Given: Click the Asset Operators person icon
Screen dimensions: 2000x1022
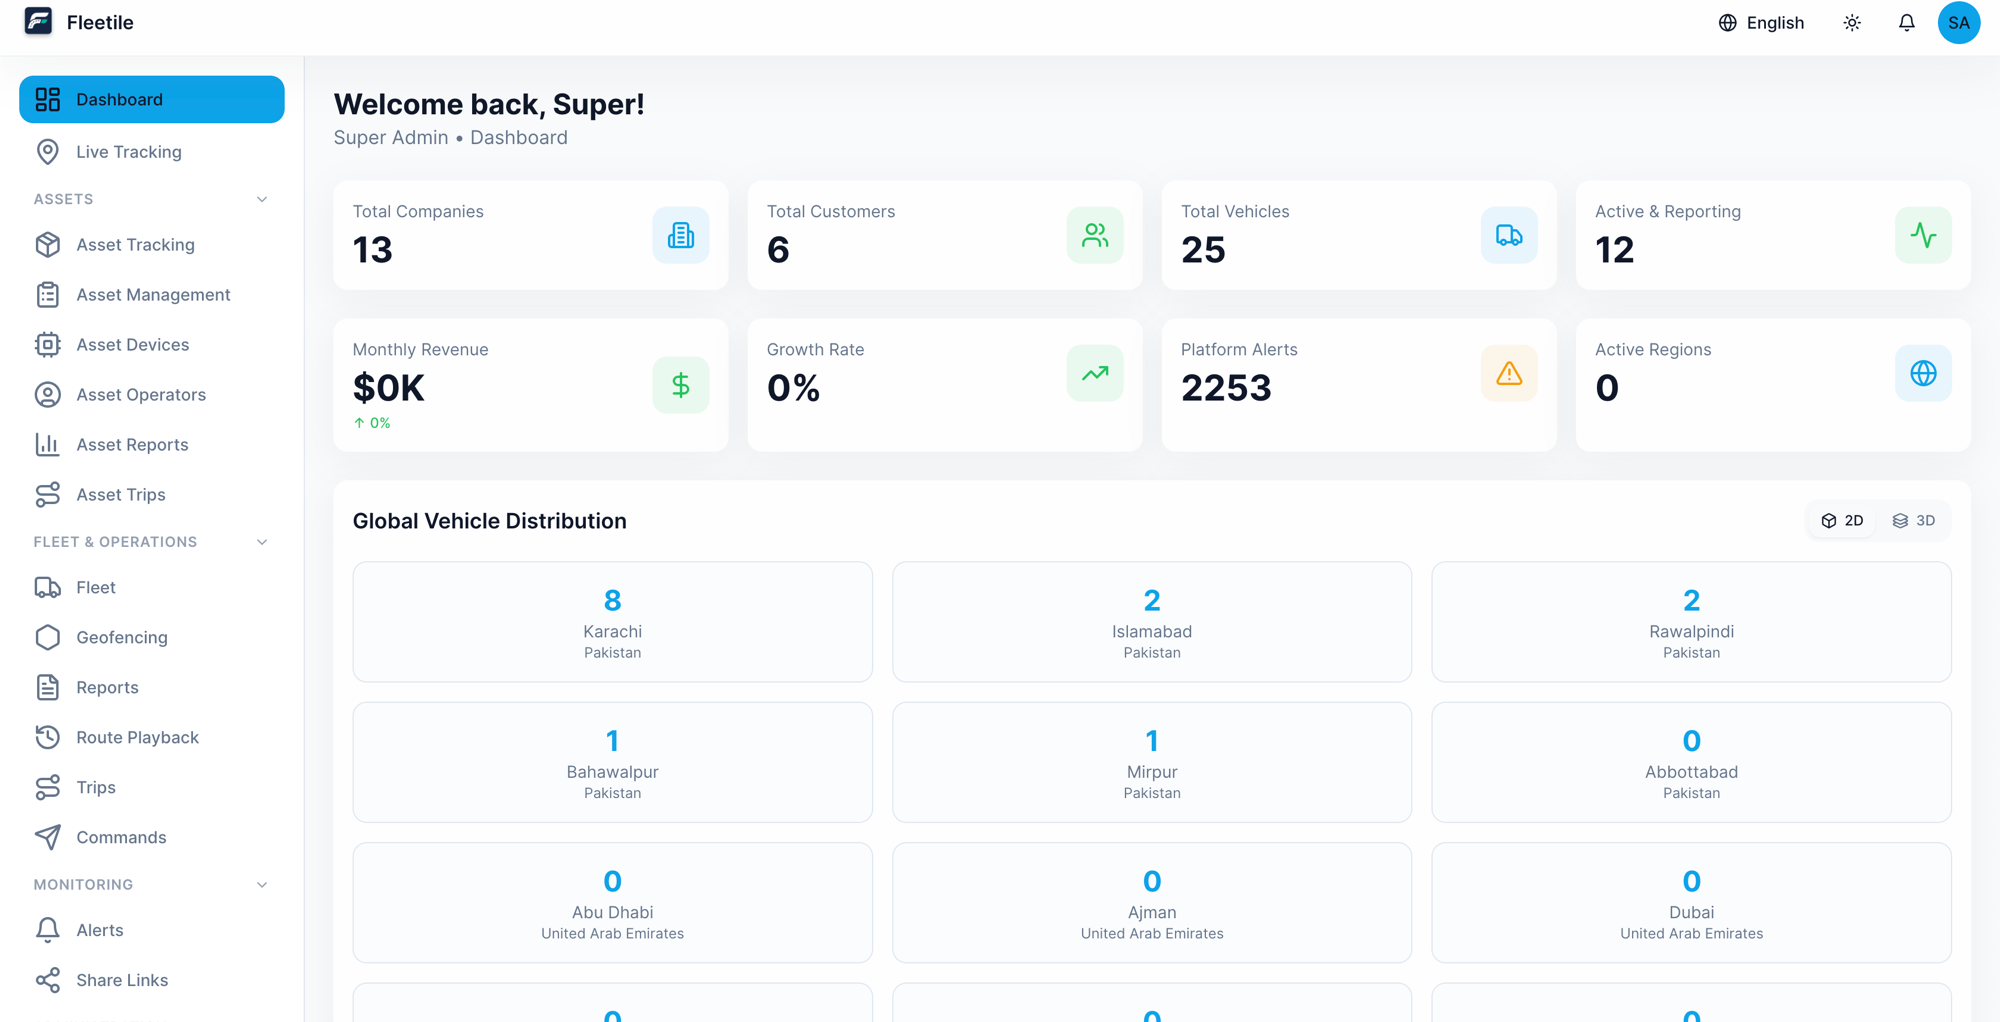Looking at the screenshot, I should tap(48, 394).
